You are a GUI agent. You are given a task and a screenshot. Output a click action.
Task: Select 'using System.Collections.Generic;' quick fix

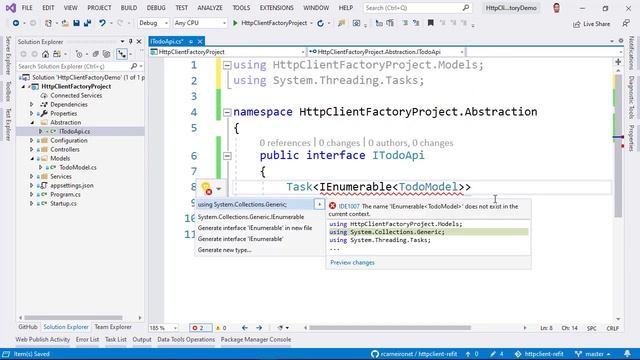(x=256, y=204)
